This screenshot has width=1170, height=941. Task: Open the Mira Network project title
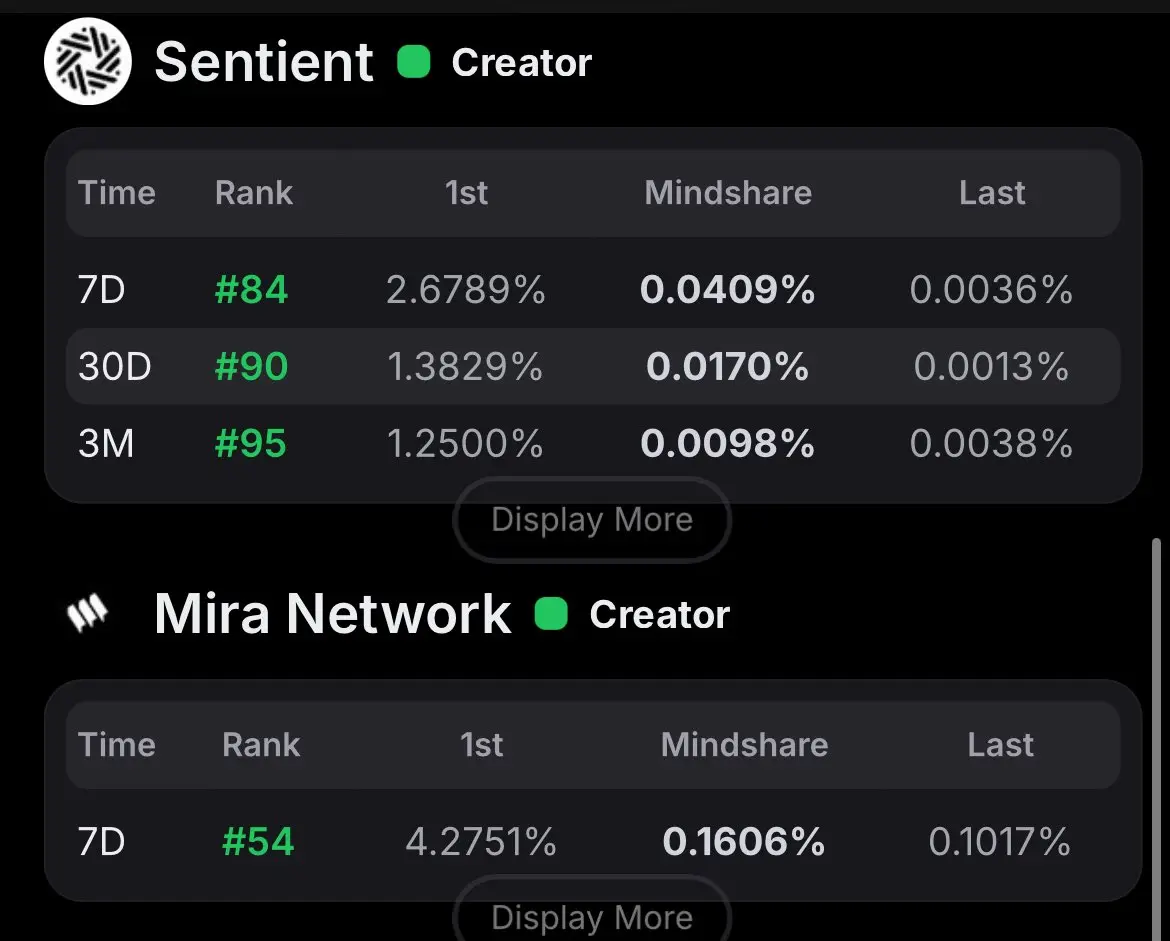coord(333,613)
